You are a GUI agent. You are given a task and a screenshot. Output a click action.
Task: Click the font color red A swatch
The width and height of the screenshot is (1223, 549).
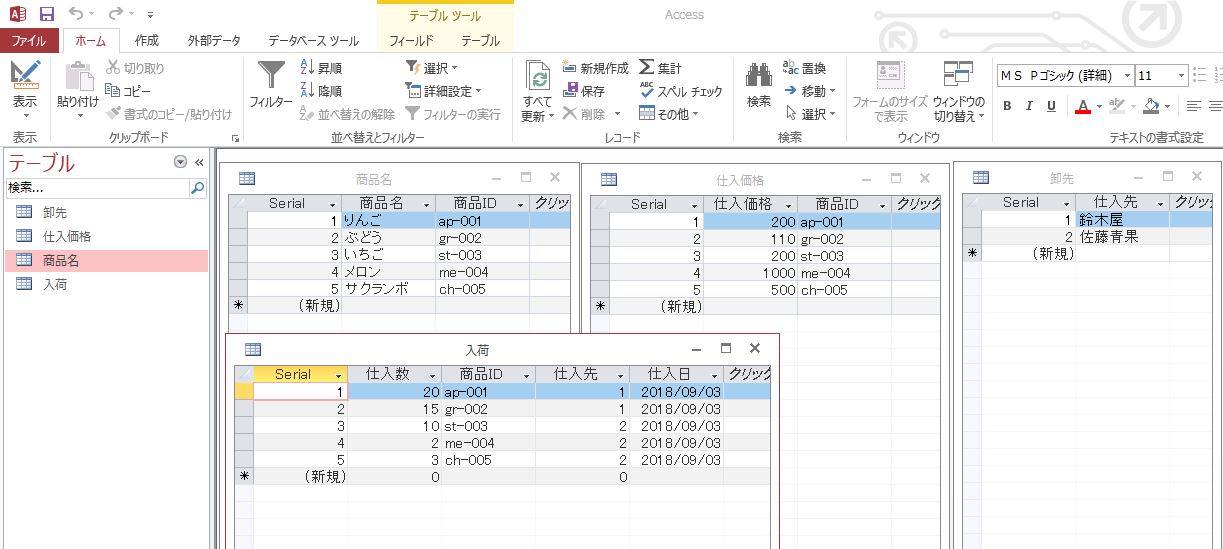[x=1083, y=106]
